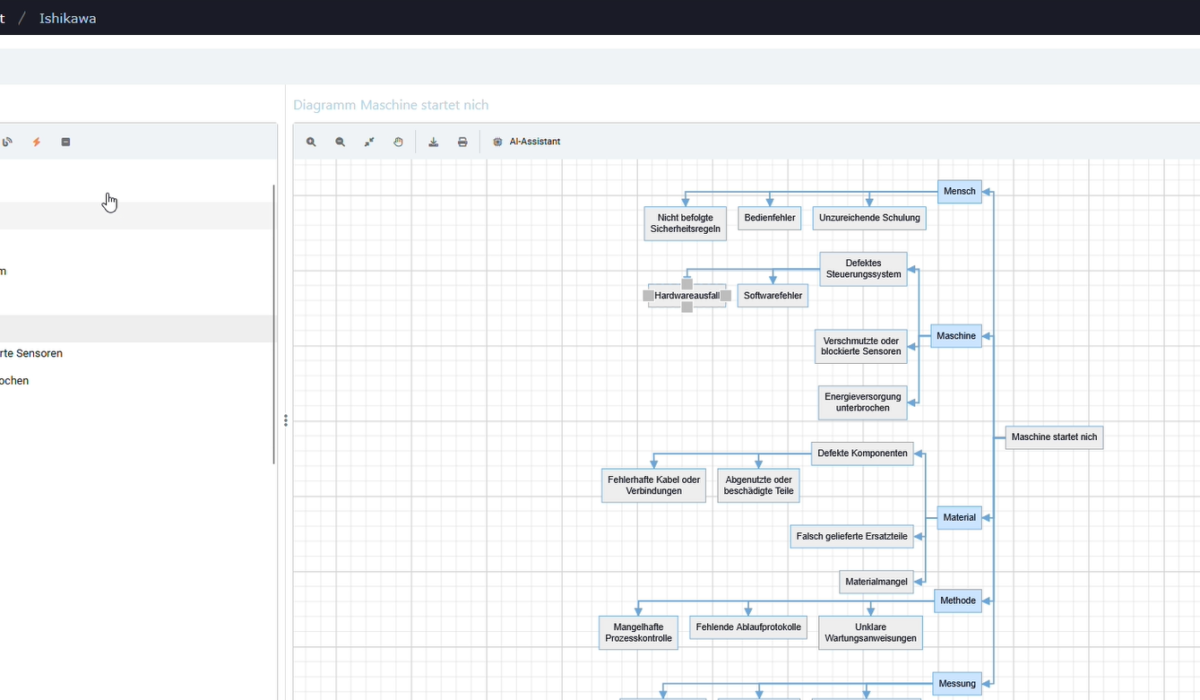Select the Hardwareausfall node

click(687, 295)
